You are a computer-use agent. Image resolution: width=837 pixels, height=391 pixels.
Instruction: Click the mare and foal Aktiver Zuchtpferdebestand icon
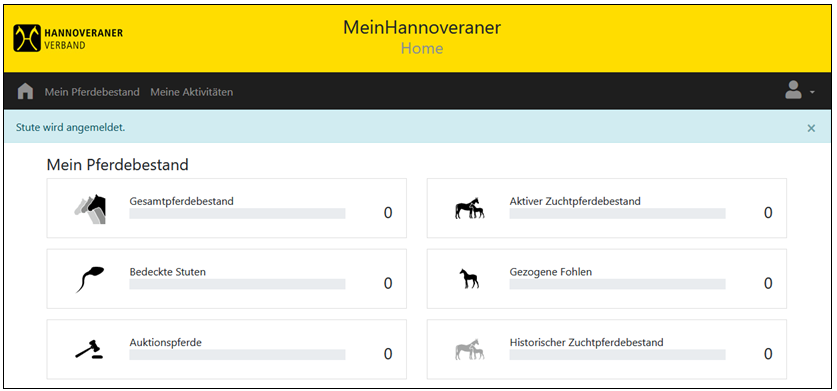[470, 208]
